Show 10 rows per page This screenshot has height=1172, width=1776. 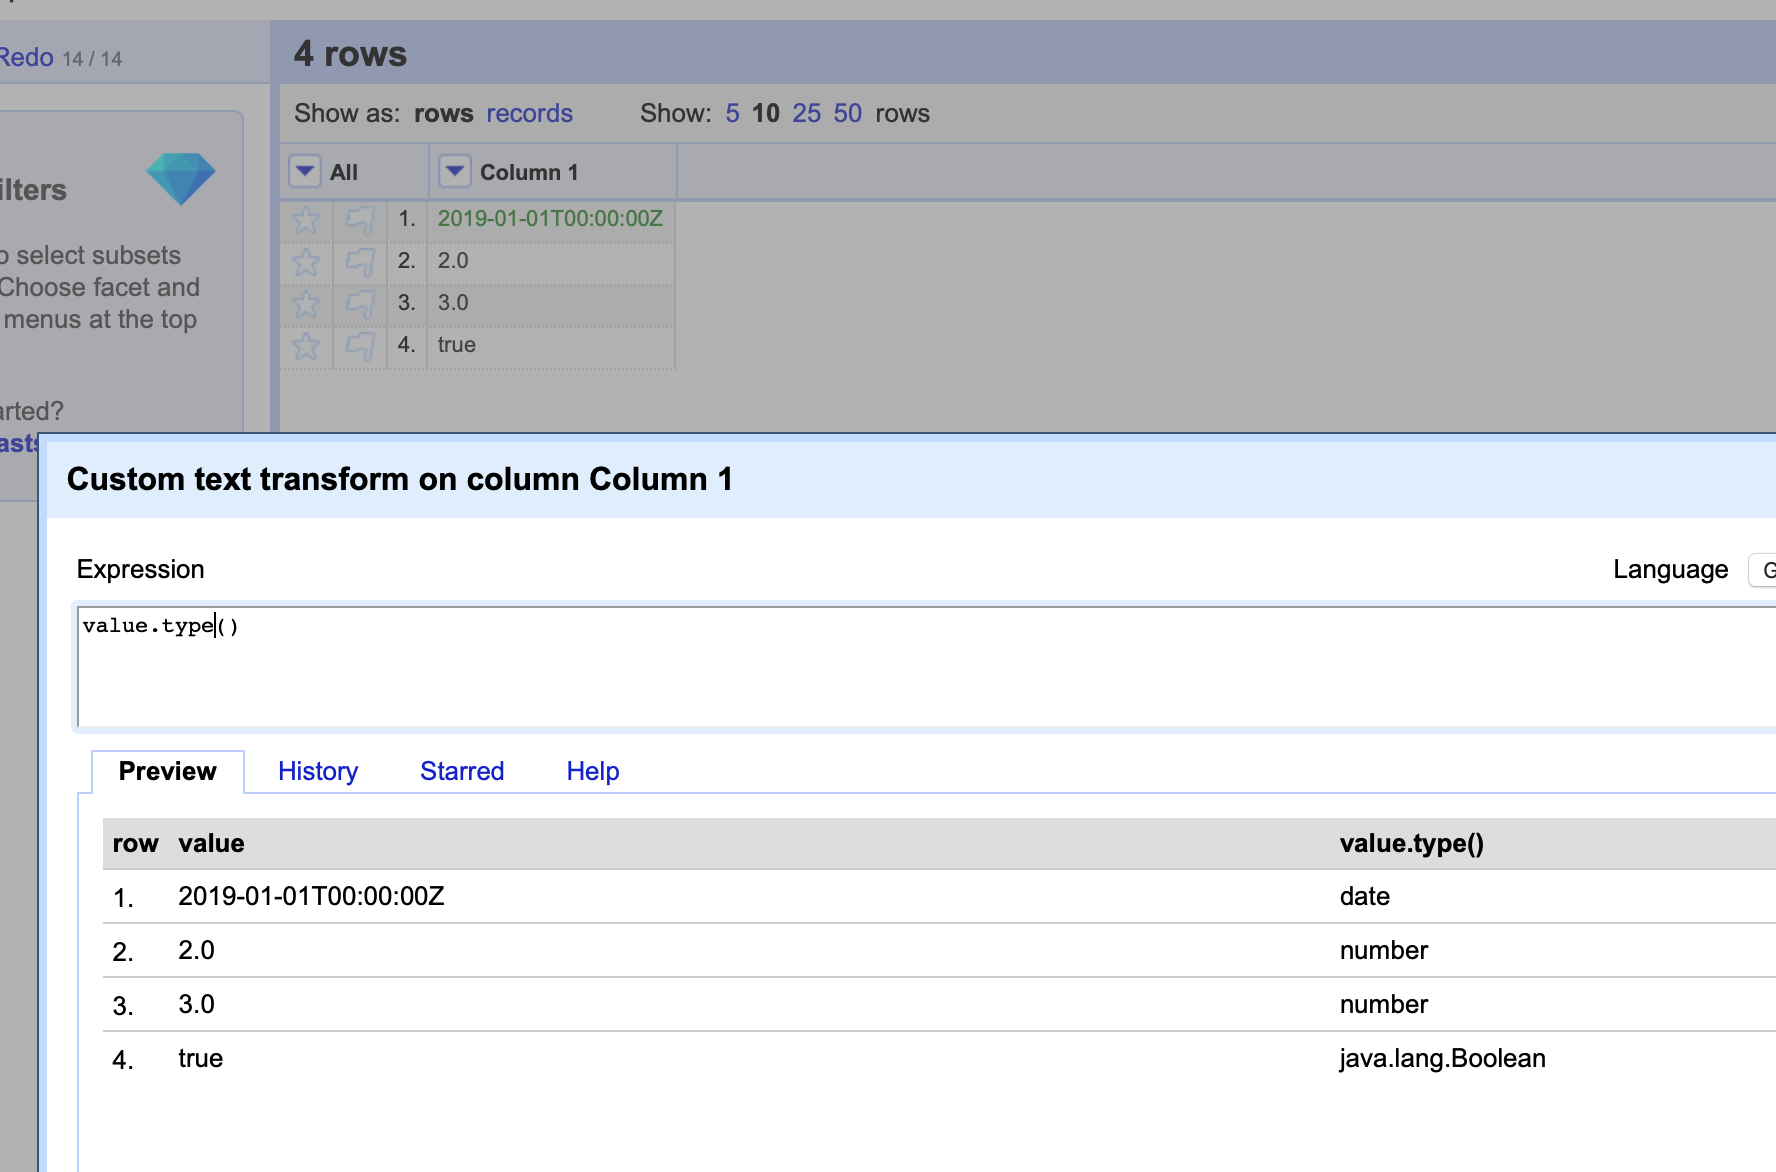click(766, 113)
